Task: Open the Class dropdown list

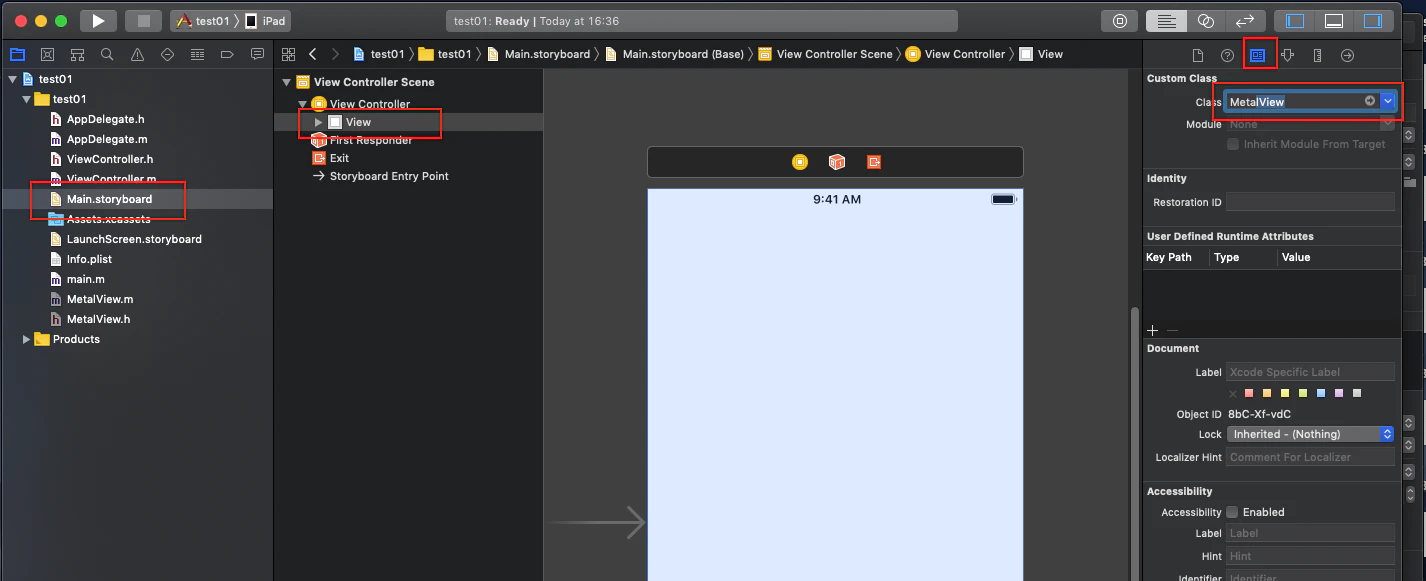Action: point(1388,101)
